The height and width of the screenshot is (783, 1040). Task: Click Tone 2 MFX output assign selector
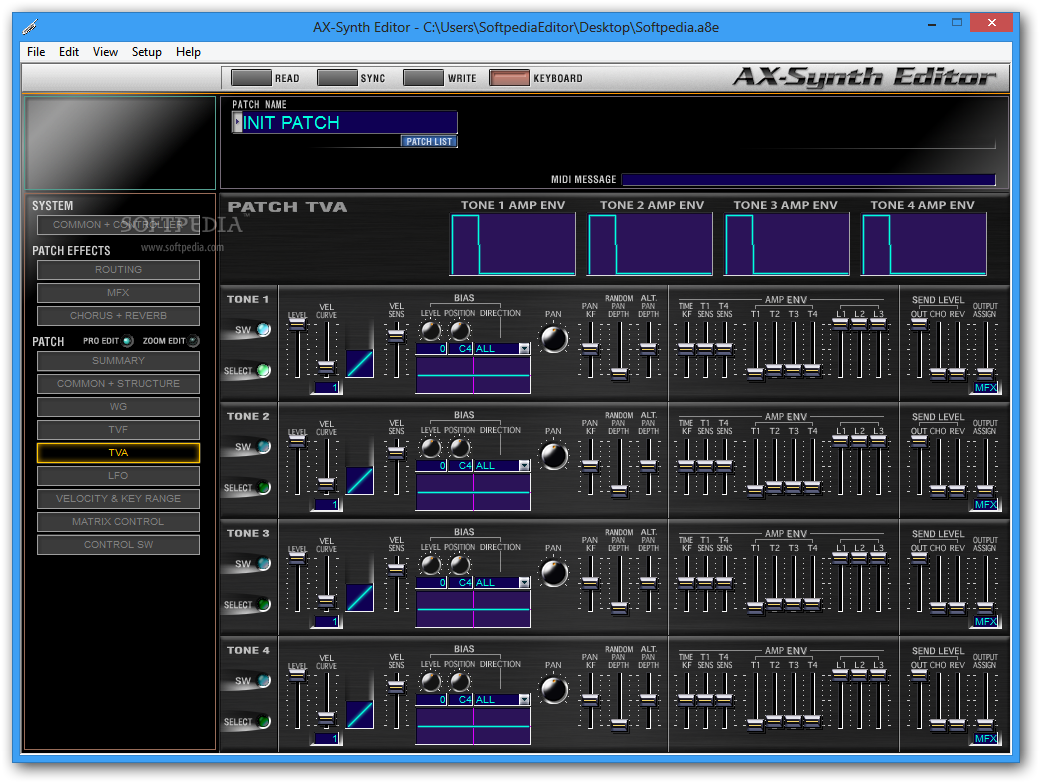[x=986, y=505]
